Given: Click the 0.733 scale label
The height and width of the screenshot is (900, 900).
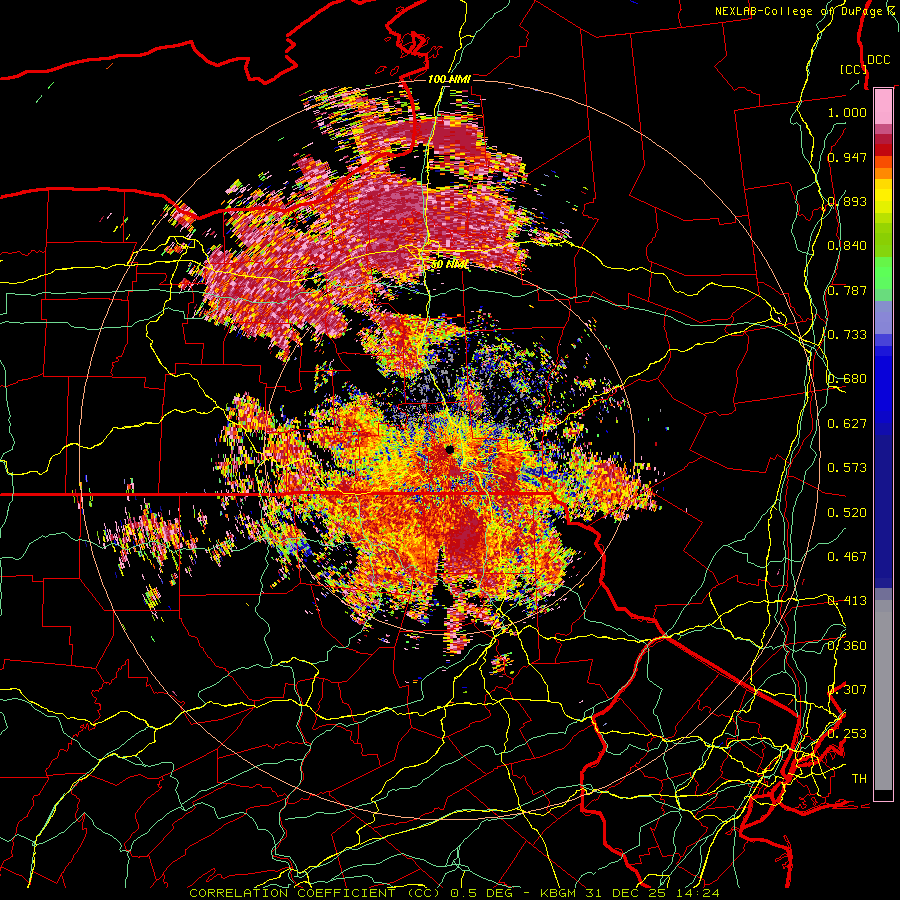Looking at the screenshot, I should 847,334.
